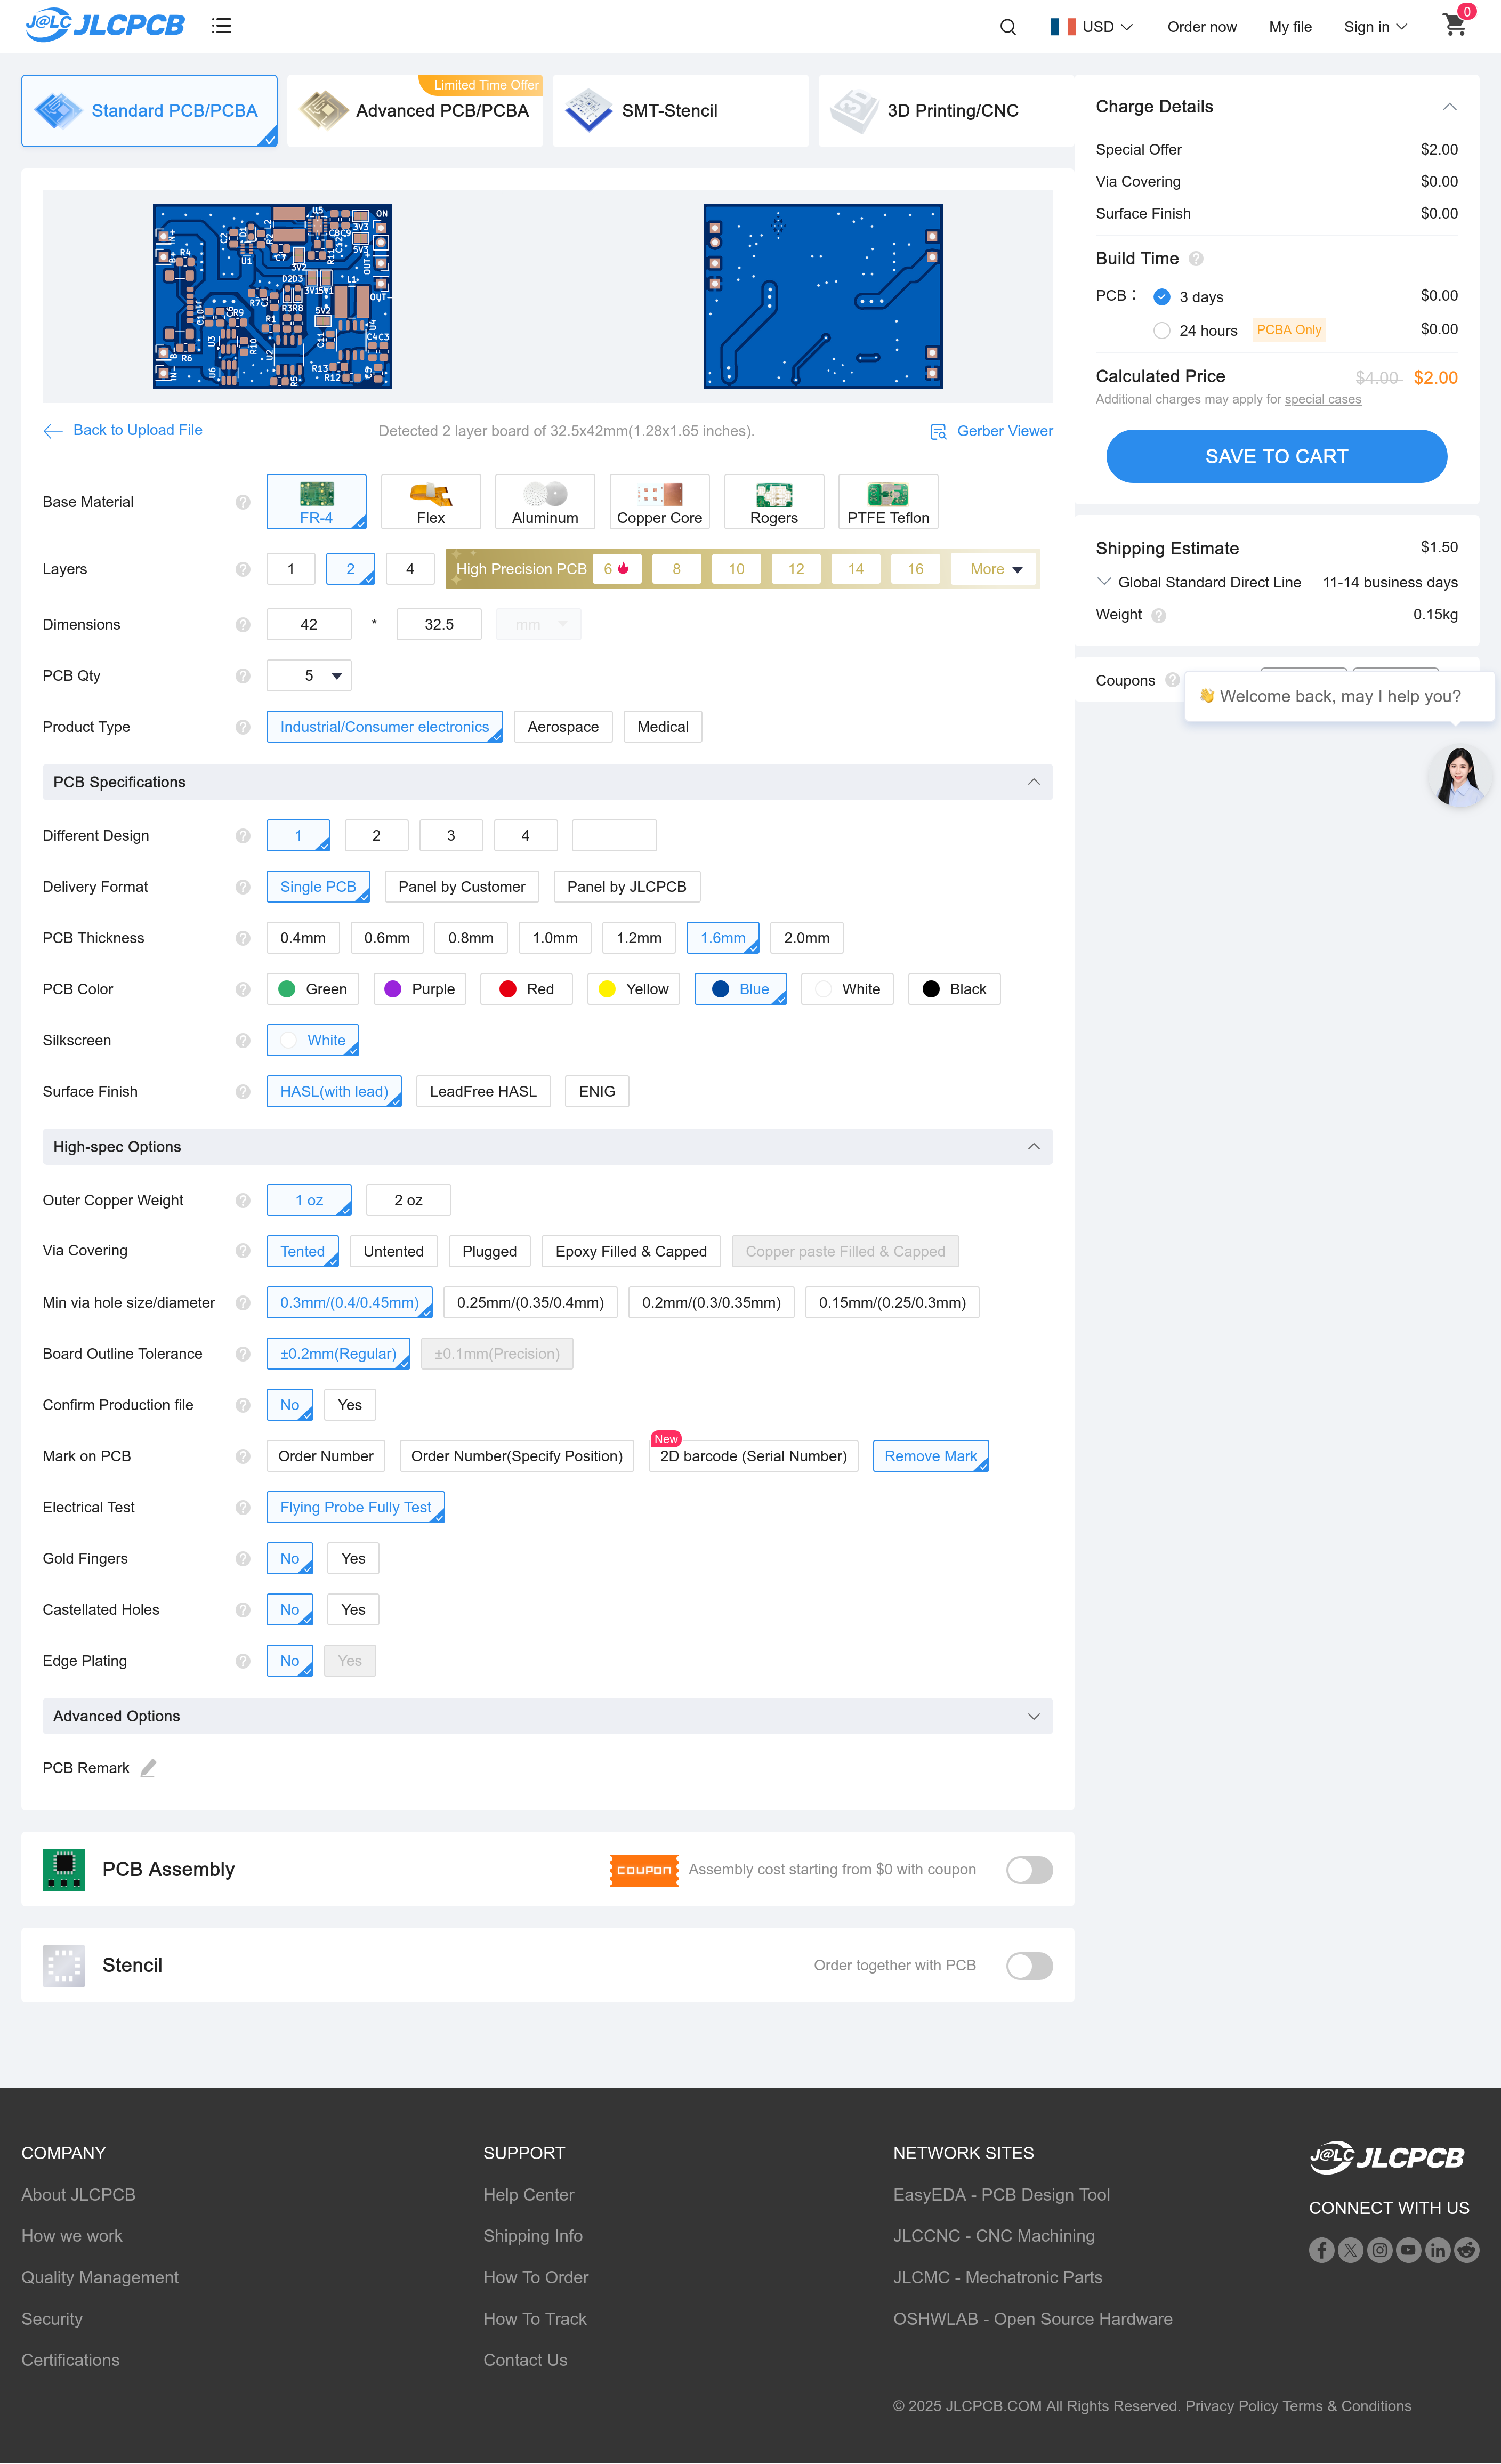Turn on the Stencil order toggle
Image resolution: width=1501 pixels, height=2464 pixels.
(1029, 1966)
